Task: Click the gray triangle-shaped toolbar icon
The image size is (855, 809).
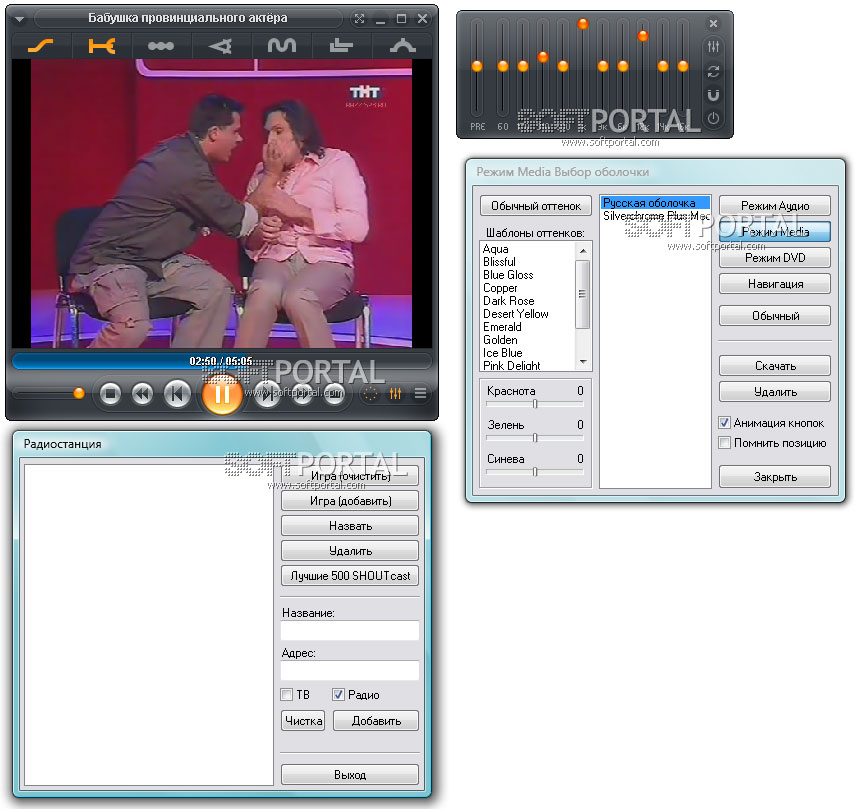Action: [220, 46]
